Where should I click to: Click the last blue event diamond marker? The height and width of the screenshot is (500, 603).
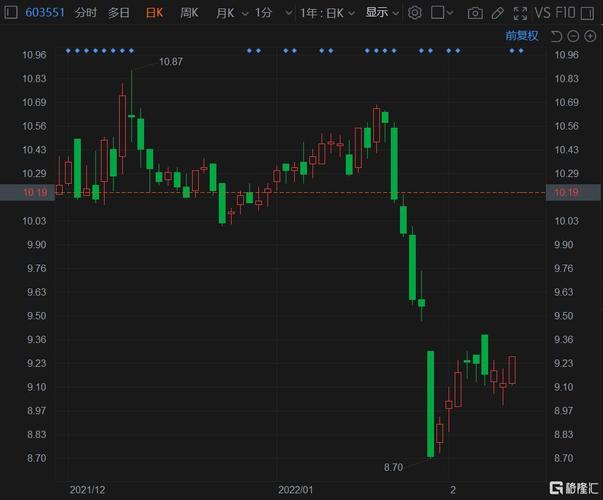click(521, 51)
